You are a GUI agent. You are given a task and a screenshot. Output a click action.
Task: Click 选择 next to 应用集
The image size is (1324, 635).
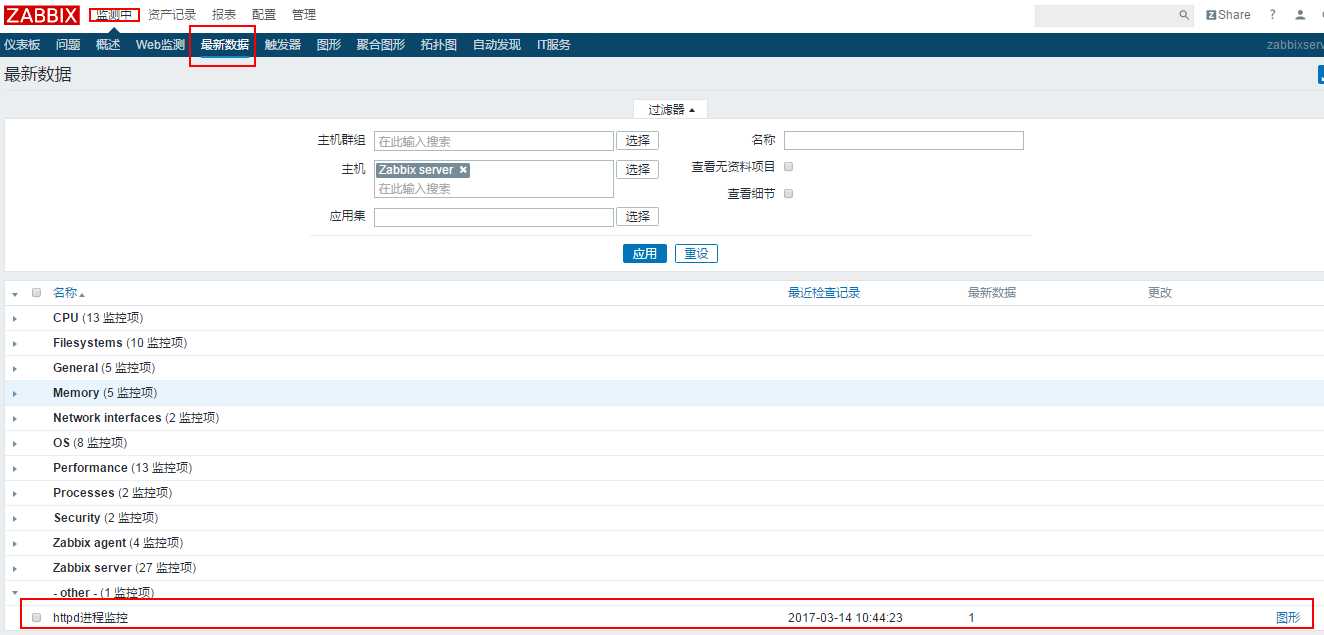pos(638,217)
